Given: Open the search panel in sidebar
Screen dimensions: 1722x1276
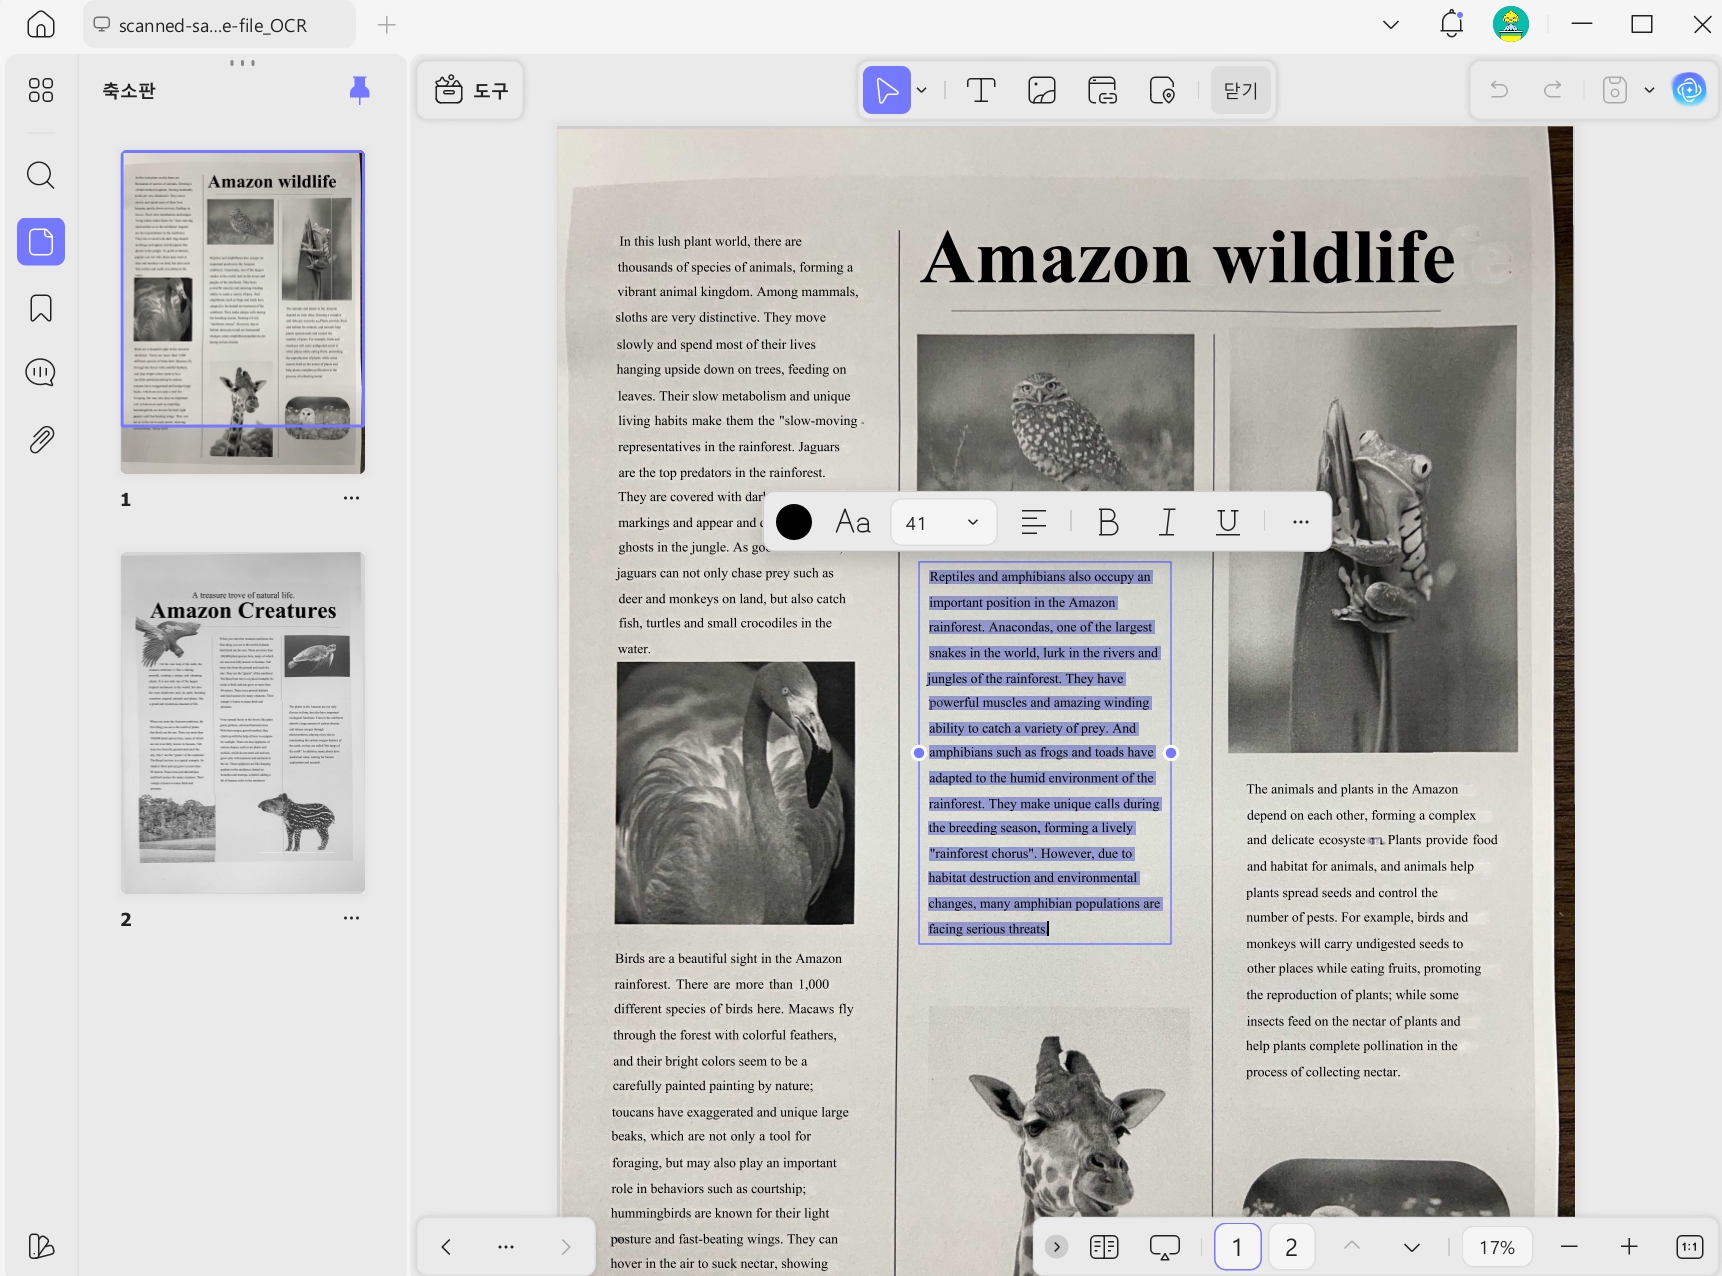Looking at the screenshot, I should (x=41, y=175).
